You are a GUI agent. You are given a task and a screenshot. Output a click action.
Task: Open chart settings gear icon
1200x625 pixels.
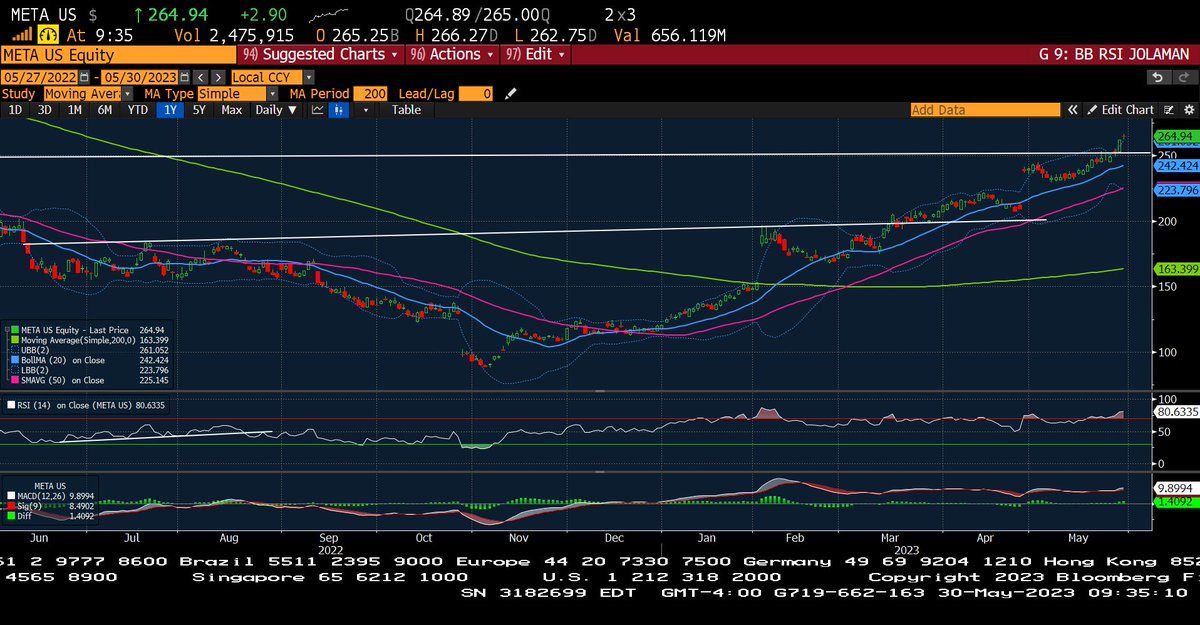tap(1189, 110)
